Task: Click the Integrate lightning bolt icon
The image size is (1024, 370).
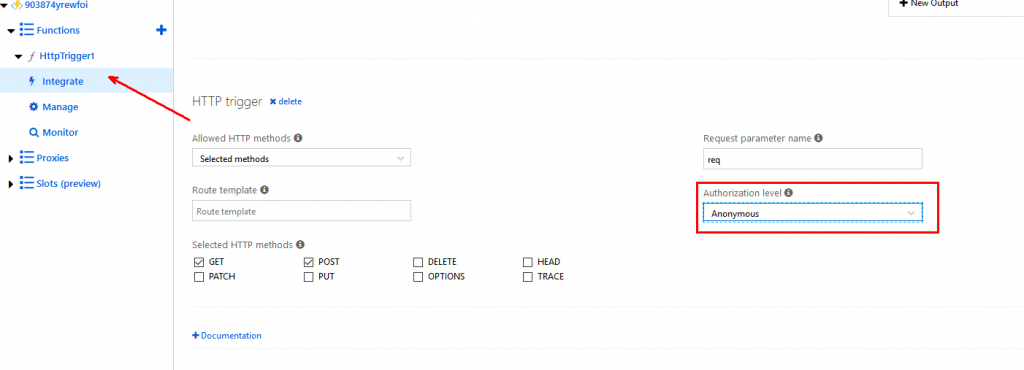Action: (x=31, y=82)
